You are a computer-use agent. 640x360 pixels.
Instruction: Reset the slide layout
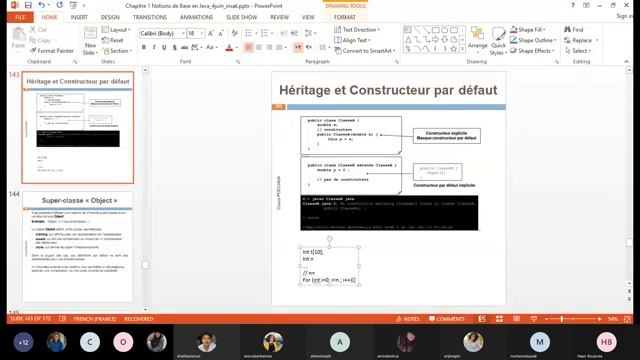coord(113,40)
